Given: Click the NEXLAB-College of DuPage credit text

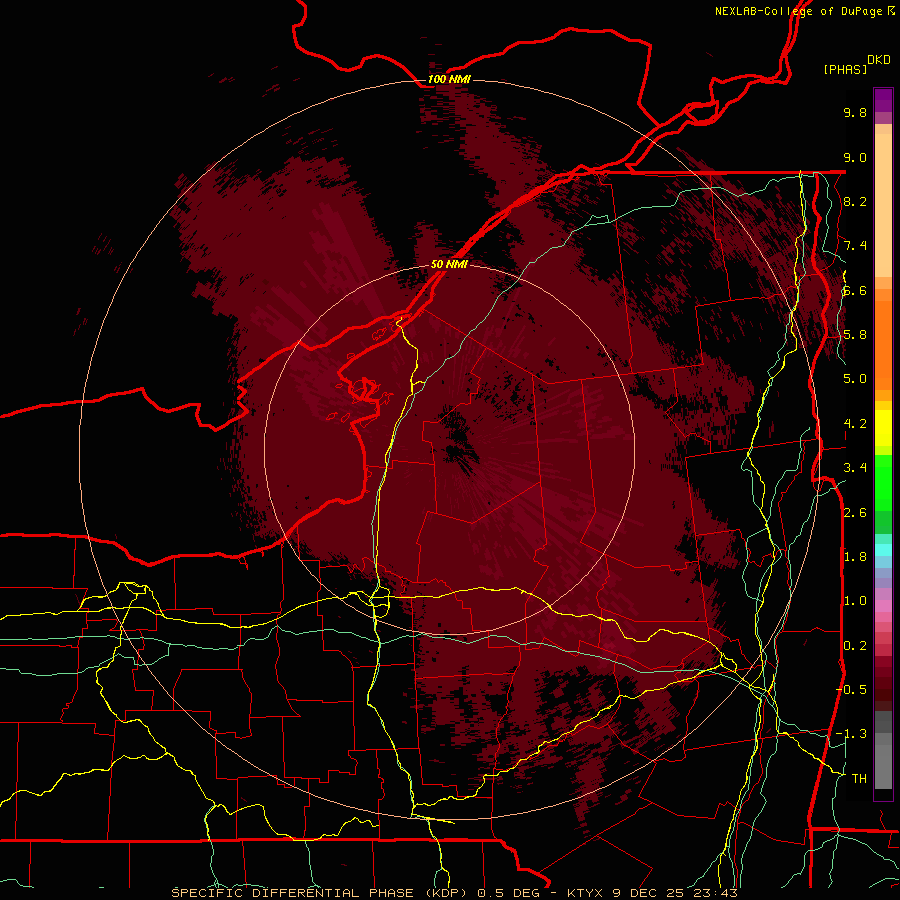Looking at the screenshot, I should pos(798,11).
